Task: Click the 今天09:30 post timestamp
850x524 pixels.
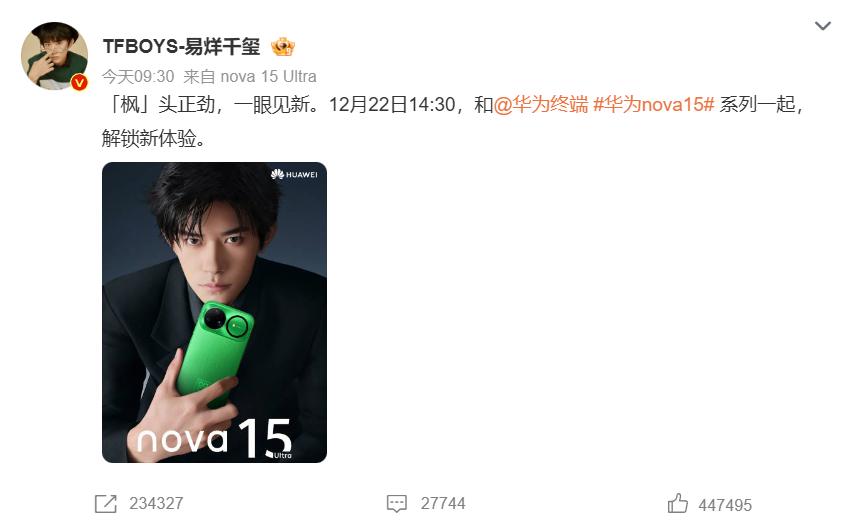Action: [x=138, y=76]
